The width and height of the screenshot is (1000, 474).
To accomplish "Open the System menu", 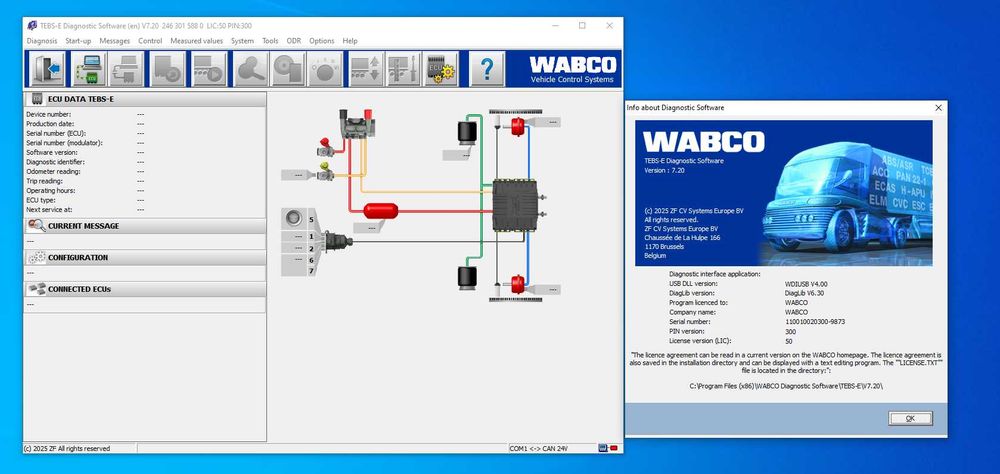I will click(242, 41).
